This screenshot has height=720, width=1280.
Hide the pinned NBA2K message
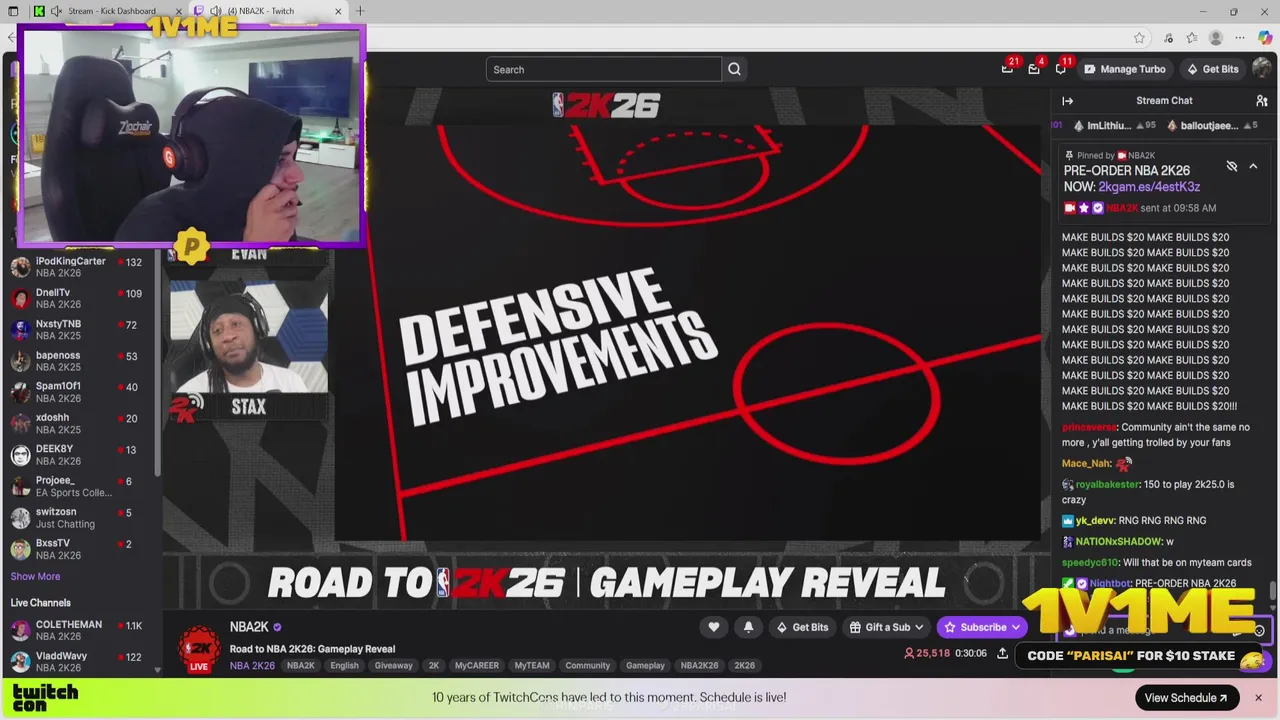click(x=1232, y=166)
